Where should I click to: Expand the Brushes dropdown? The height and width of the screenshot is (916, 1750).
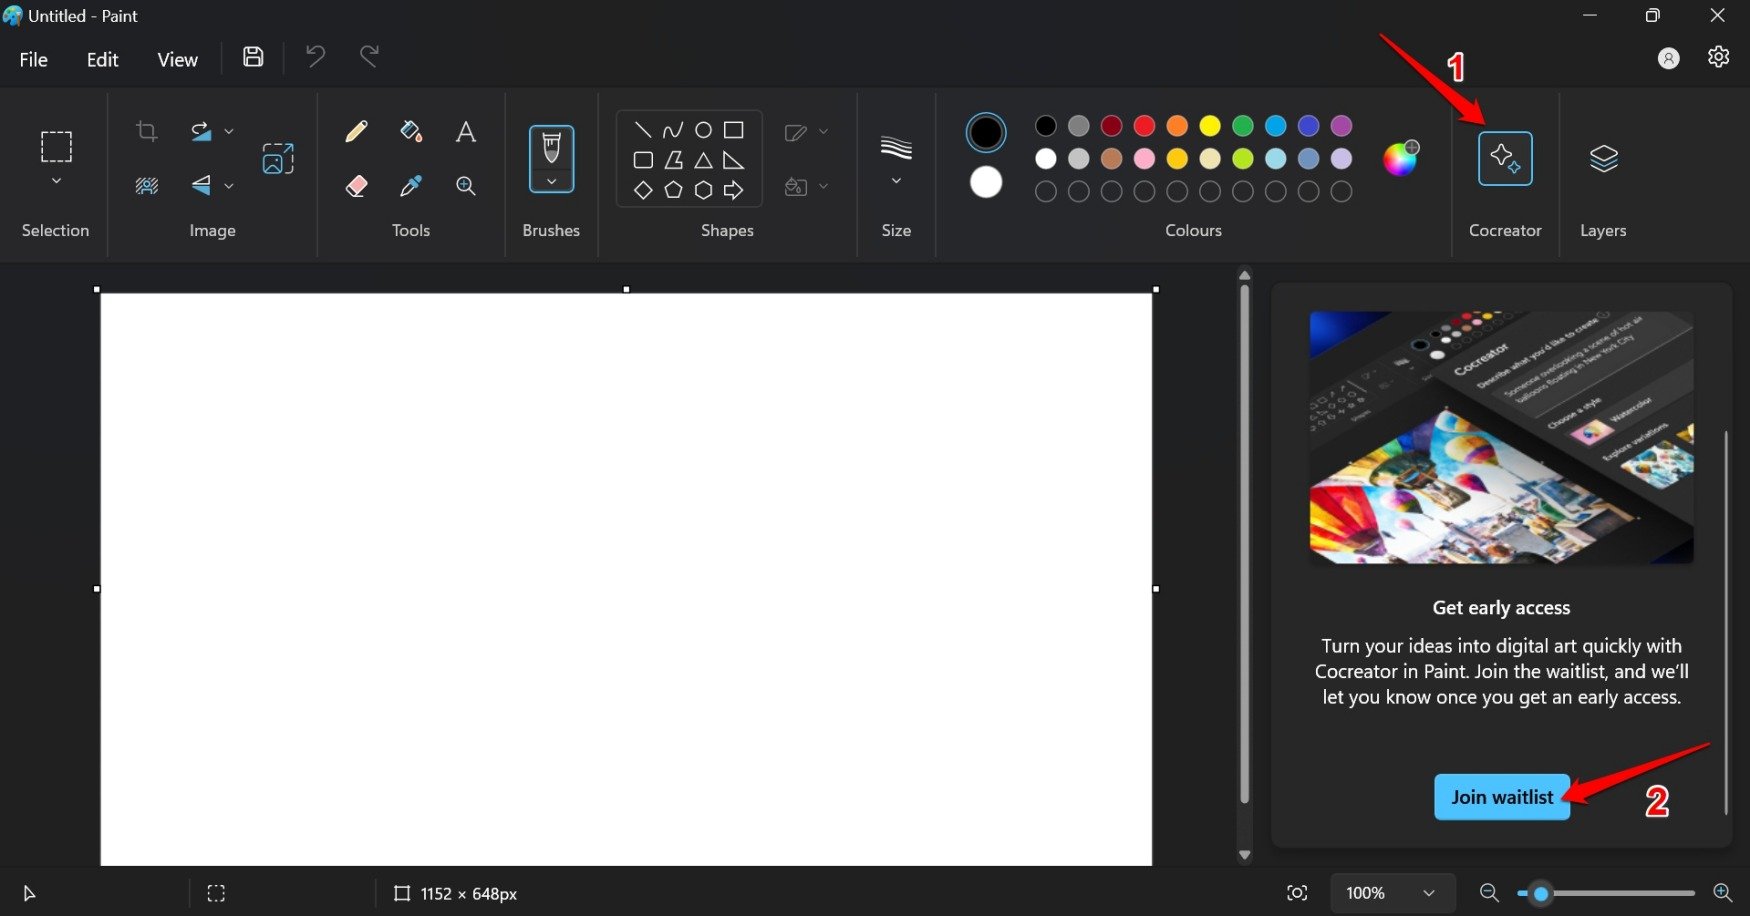tap(551, 183)
